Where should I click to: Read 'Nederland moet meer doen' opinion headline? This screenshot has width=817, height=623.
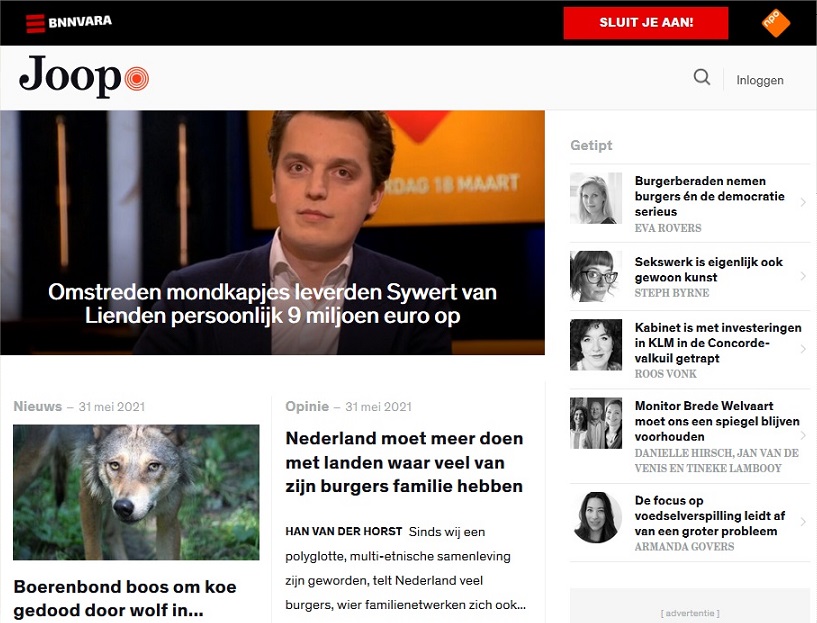pyautogui.click(x=404, y=462)
